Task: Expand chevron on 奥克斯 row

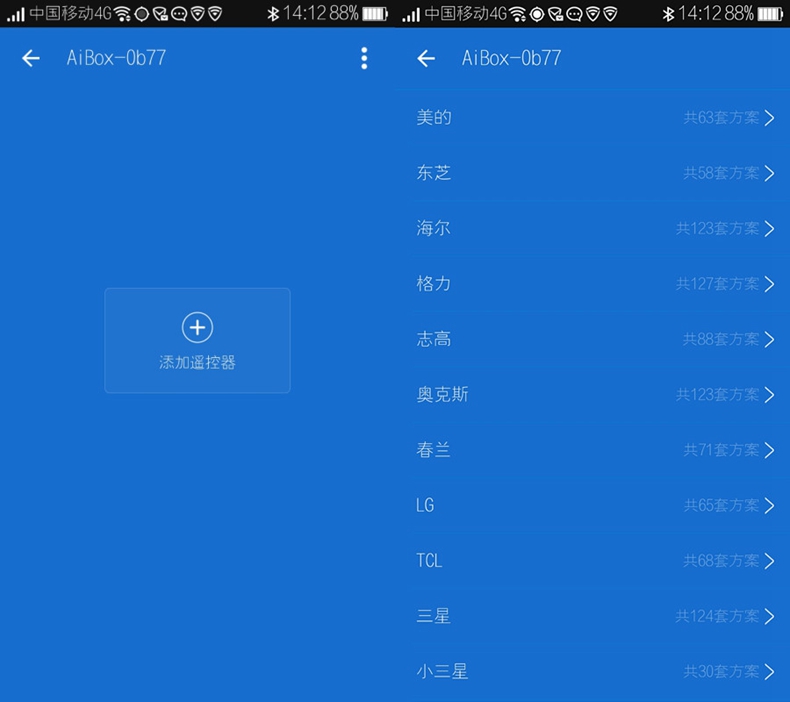Action: point(769,395)
